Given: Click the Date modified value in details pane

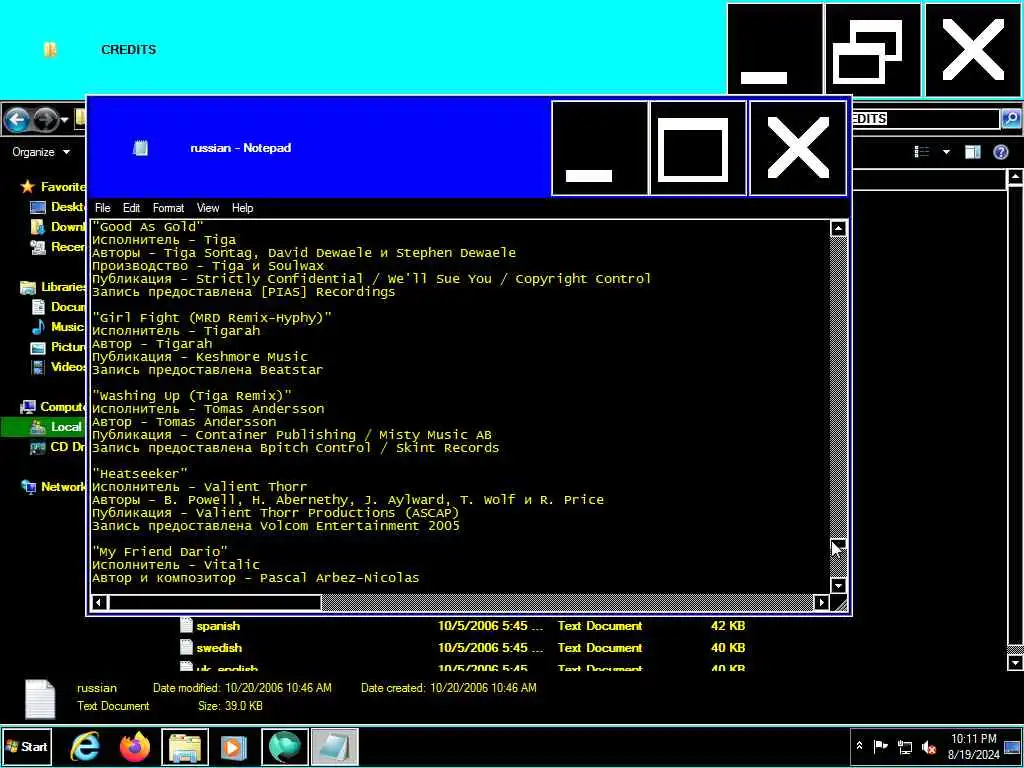Looking at the screenshot, I should [x=278, y=688].
